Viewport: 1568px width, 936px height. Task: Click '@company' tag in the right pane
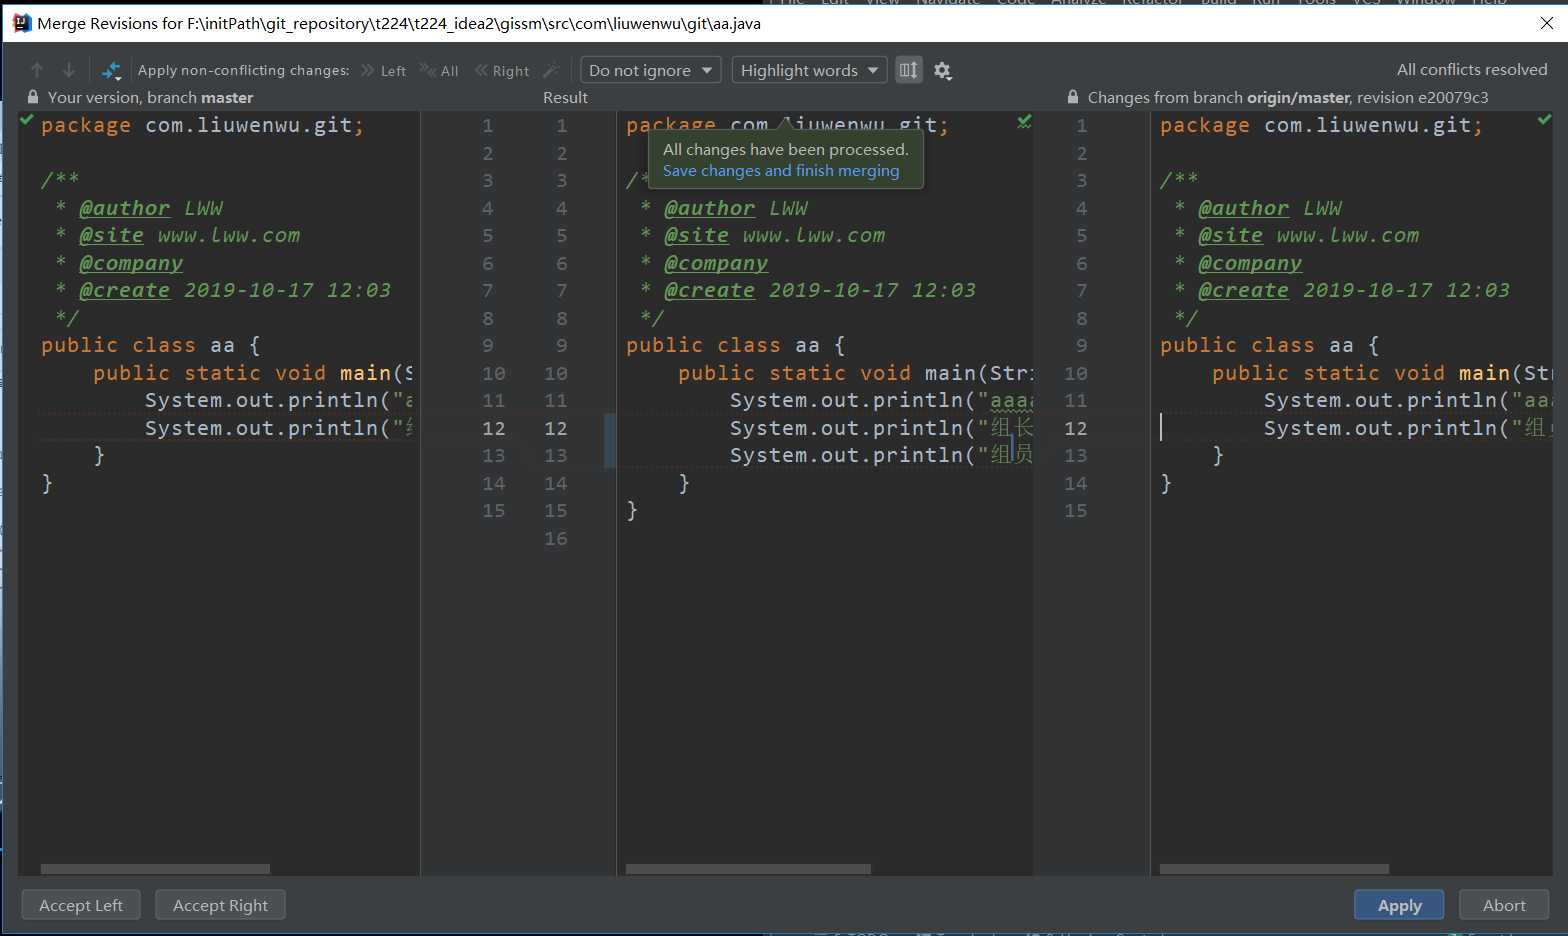[1250, 263]
